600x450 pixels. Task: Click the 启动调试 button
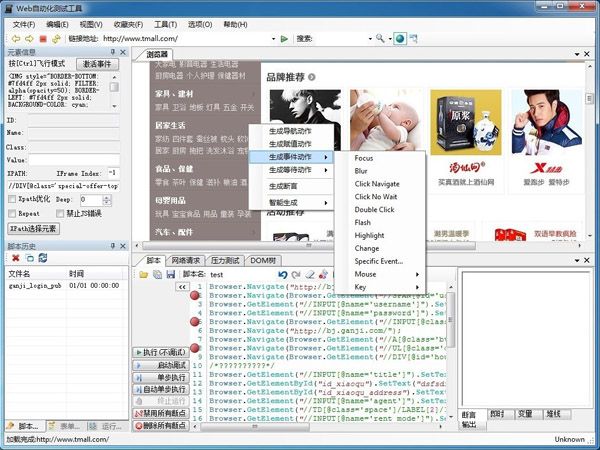pos(161,365)
